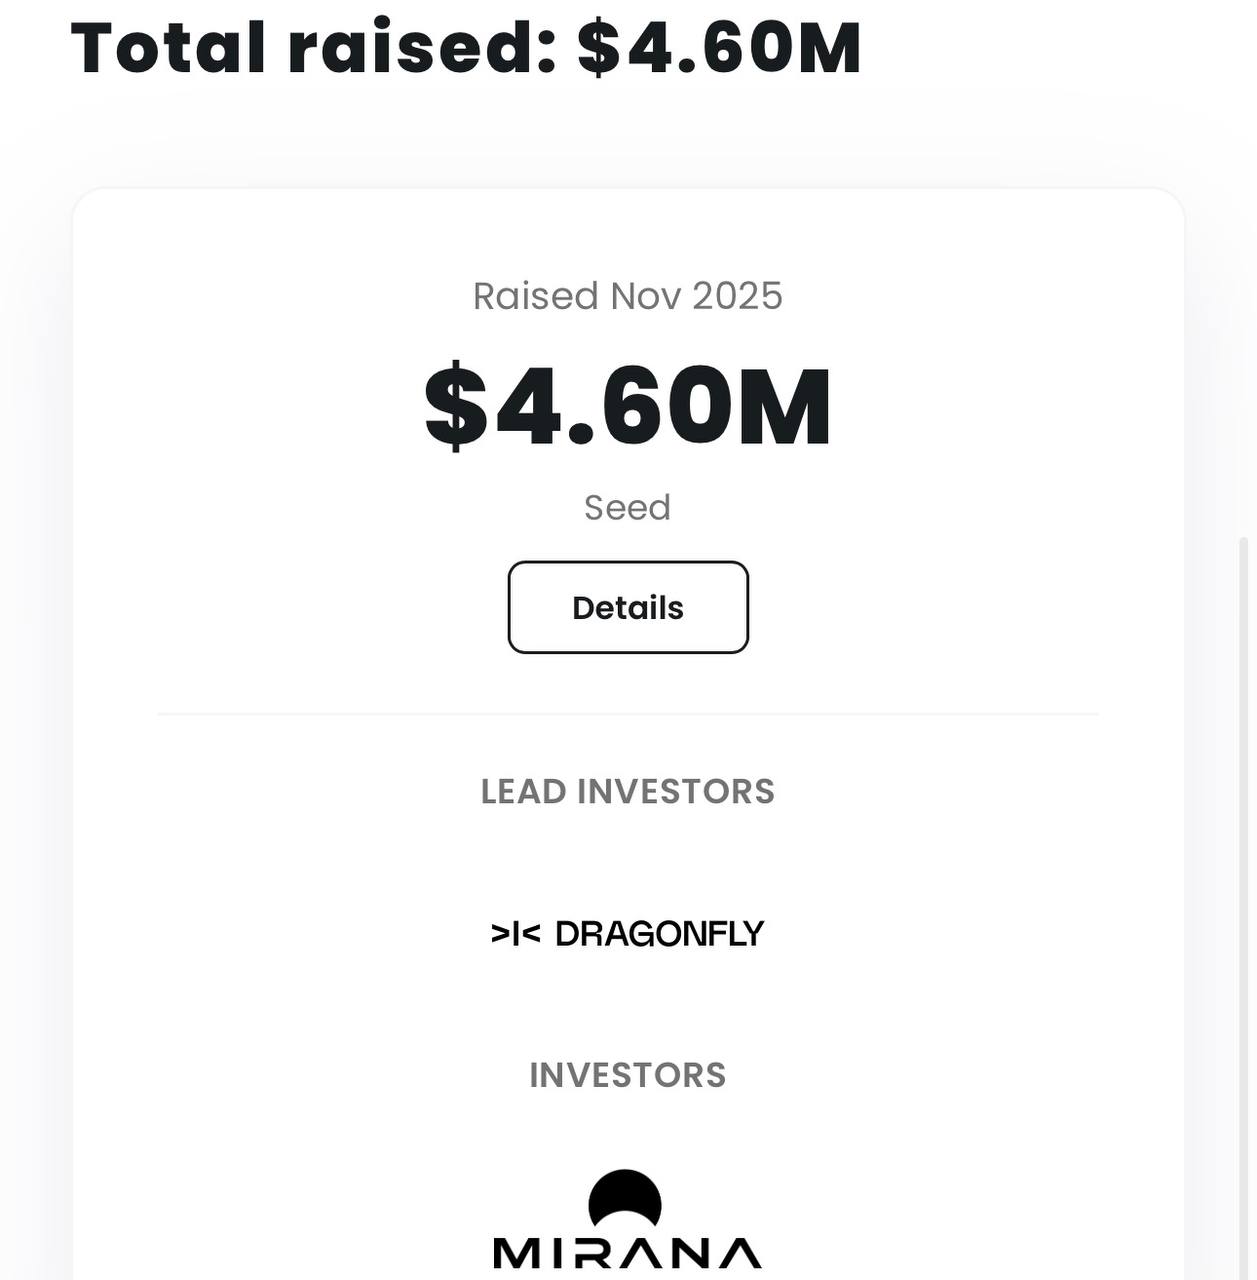This screenshot has height=1280, width=1257.
Task: Click the "Raised Nov 2025" date text
Action: 627,296
